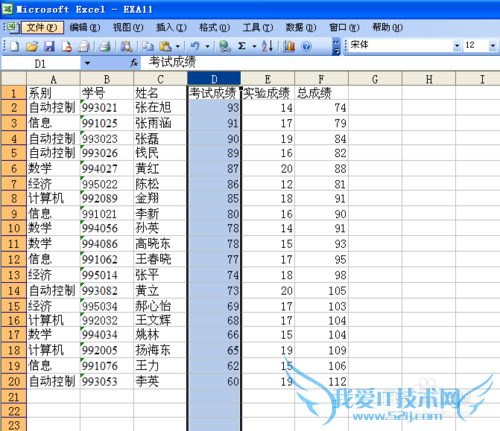Click cell containing 系别
The width and height of the screenshot is (500, 431).
[x=53, y=93]
